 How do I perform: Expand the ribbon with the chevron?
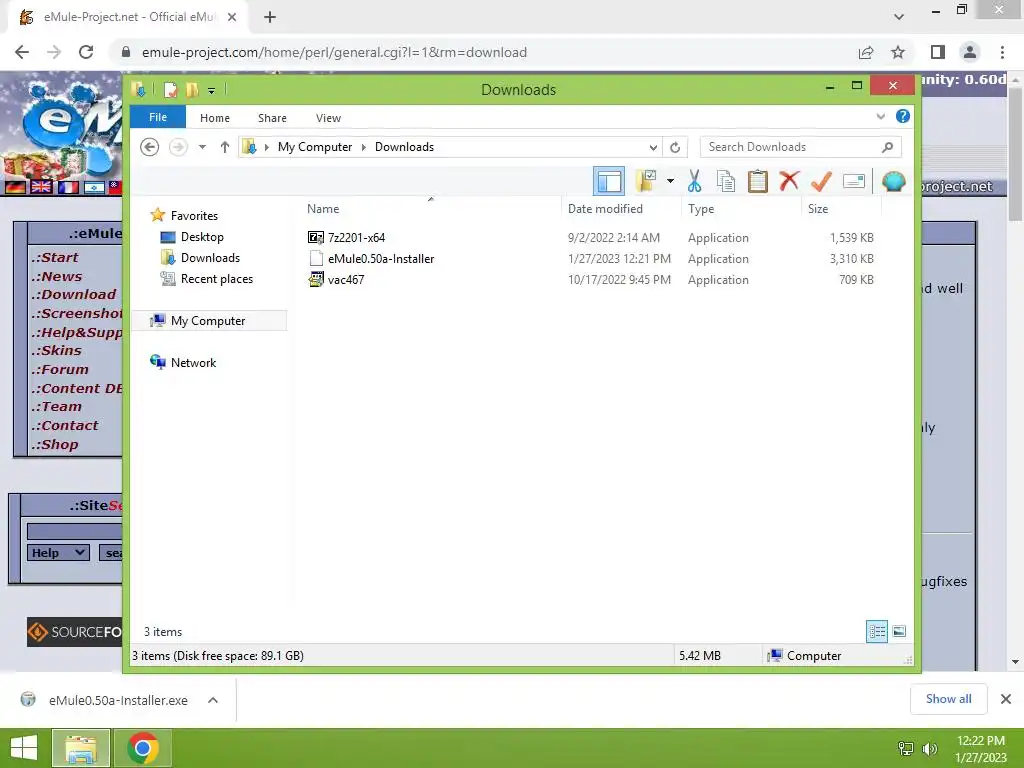click(880, 117)
